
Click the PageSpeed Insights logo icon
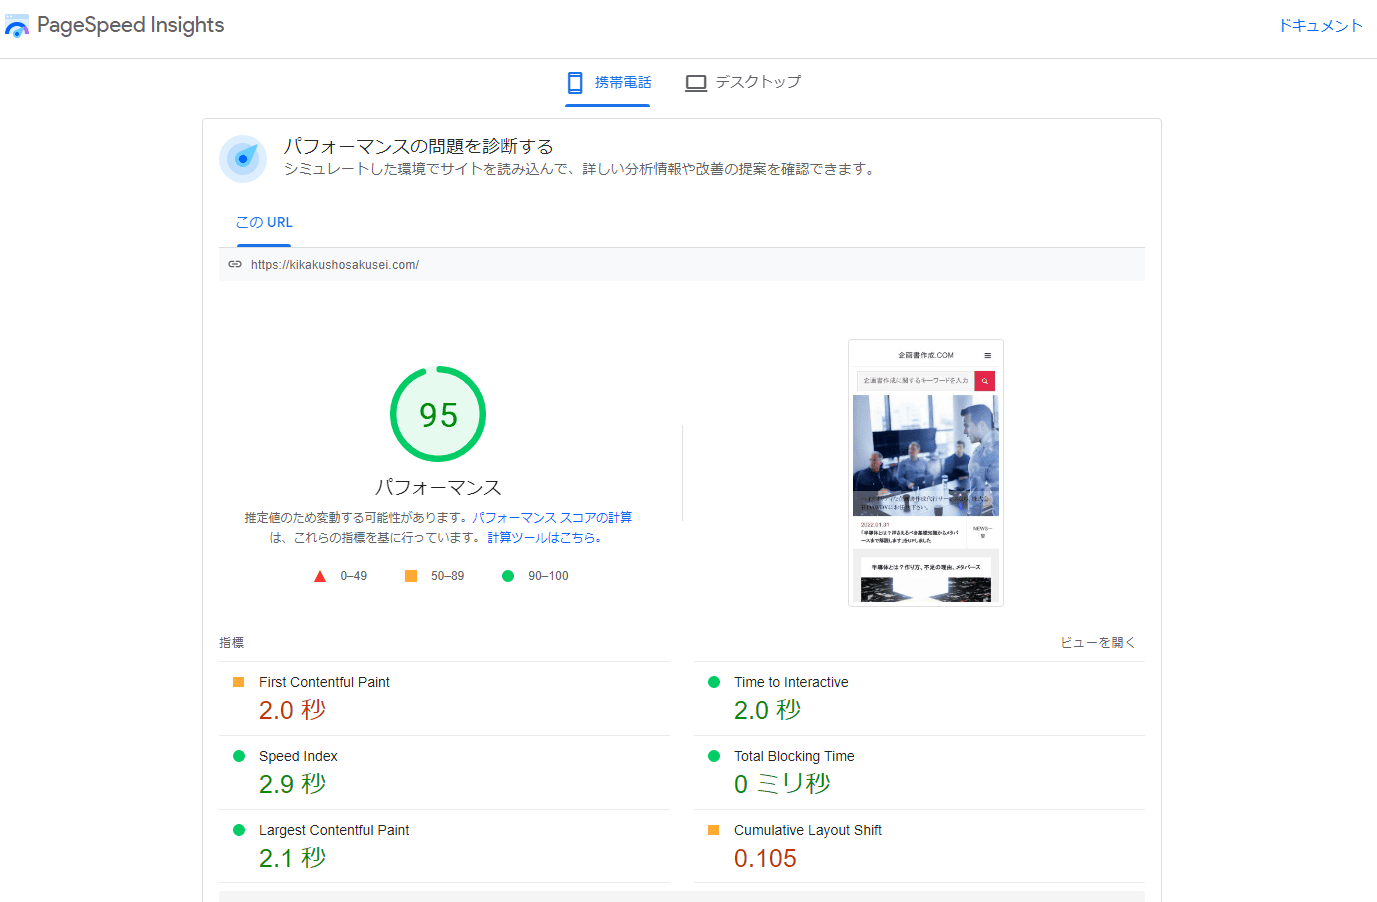16,25
